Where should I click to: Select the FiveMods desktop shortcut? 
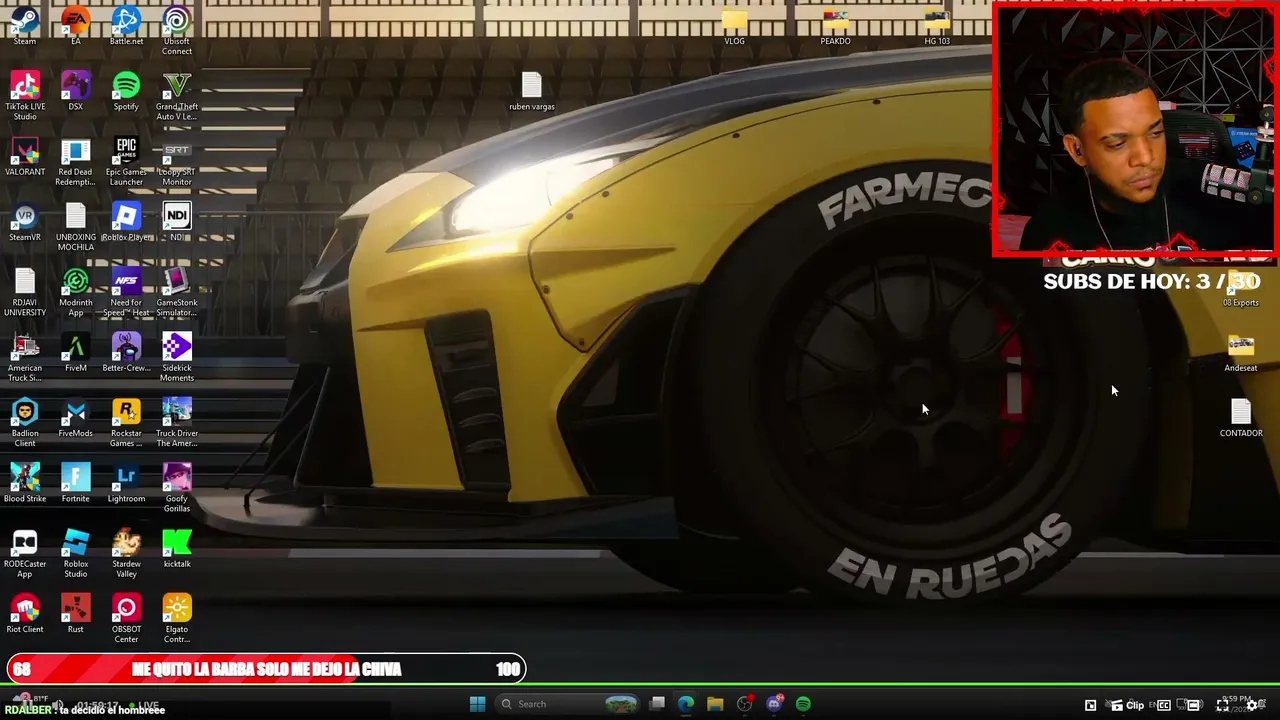tap(76, 418)
